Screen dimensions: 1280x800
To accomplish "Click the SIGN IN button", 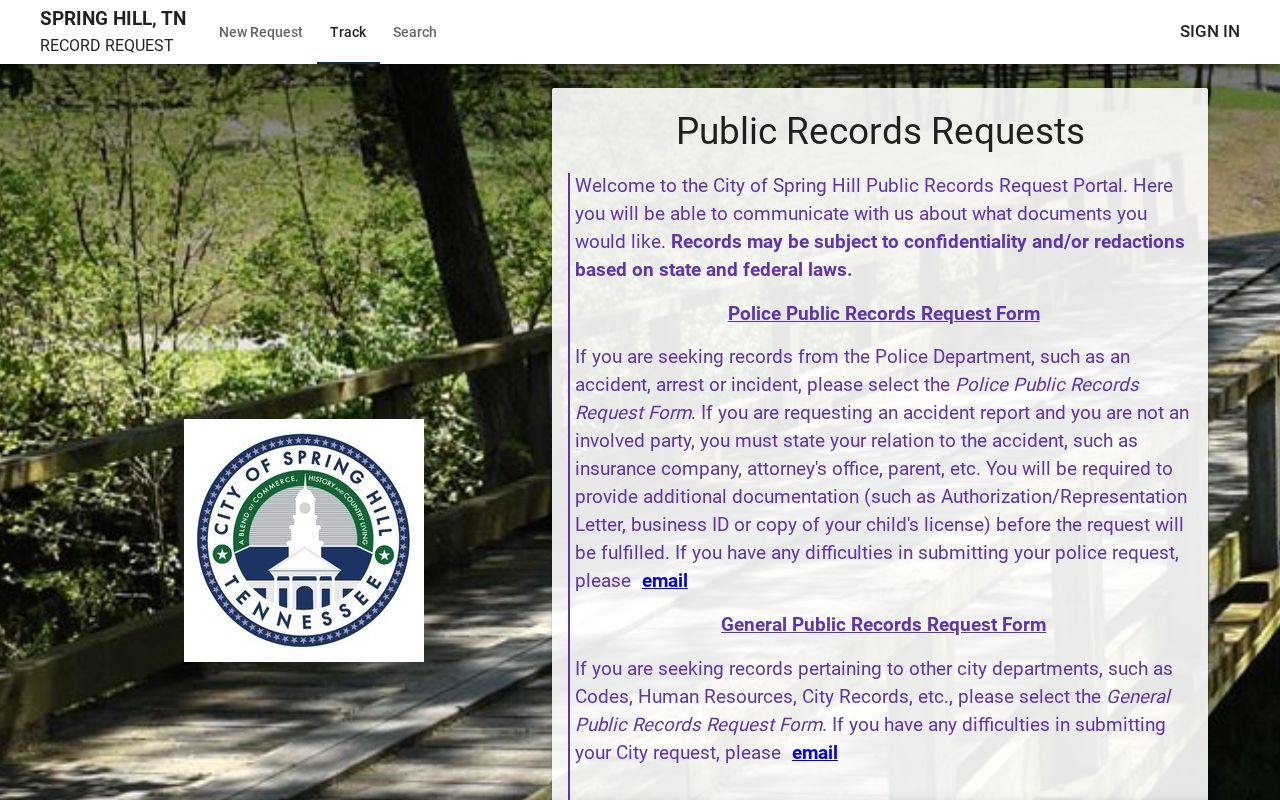I will [1210, 32].
